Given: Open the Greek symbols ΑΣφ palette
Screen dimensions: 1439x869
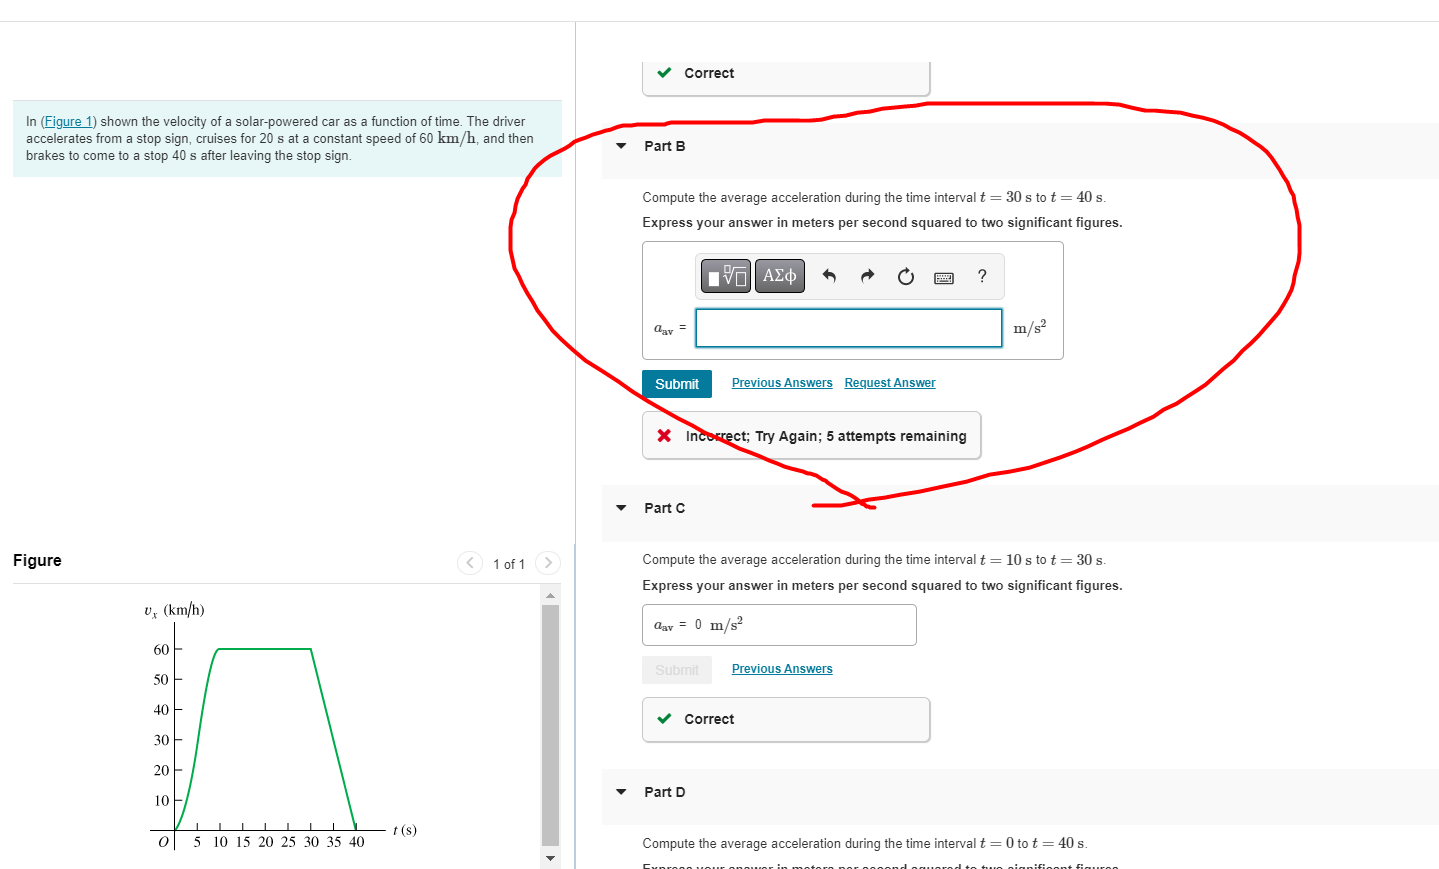Looking at the screenshot, I should pyautogui.click(x=779, y=276).
